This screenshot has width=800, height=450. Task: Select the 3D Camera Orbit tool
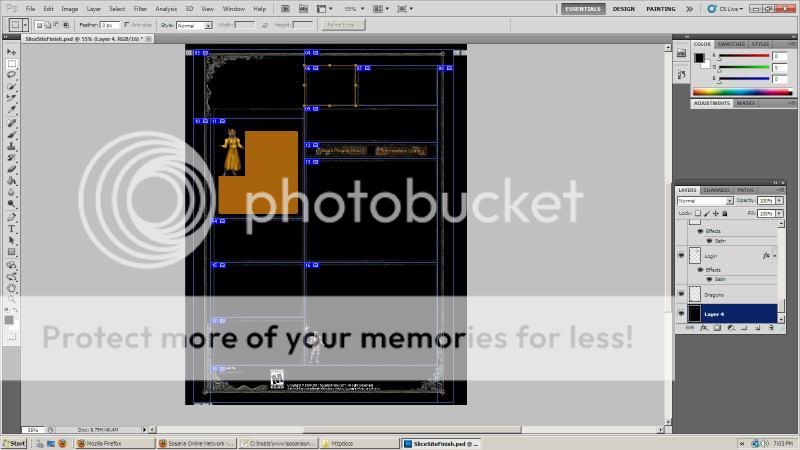pos(11,277)
